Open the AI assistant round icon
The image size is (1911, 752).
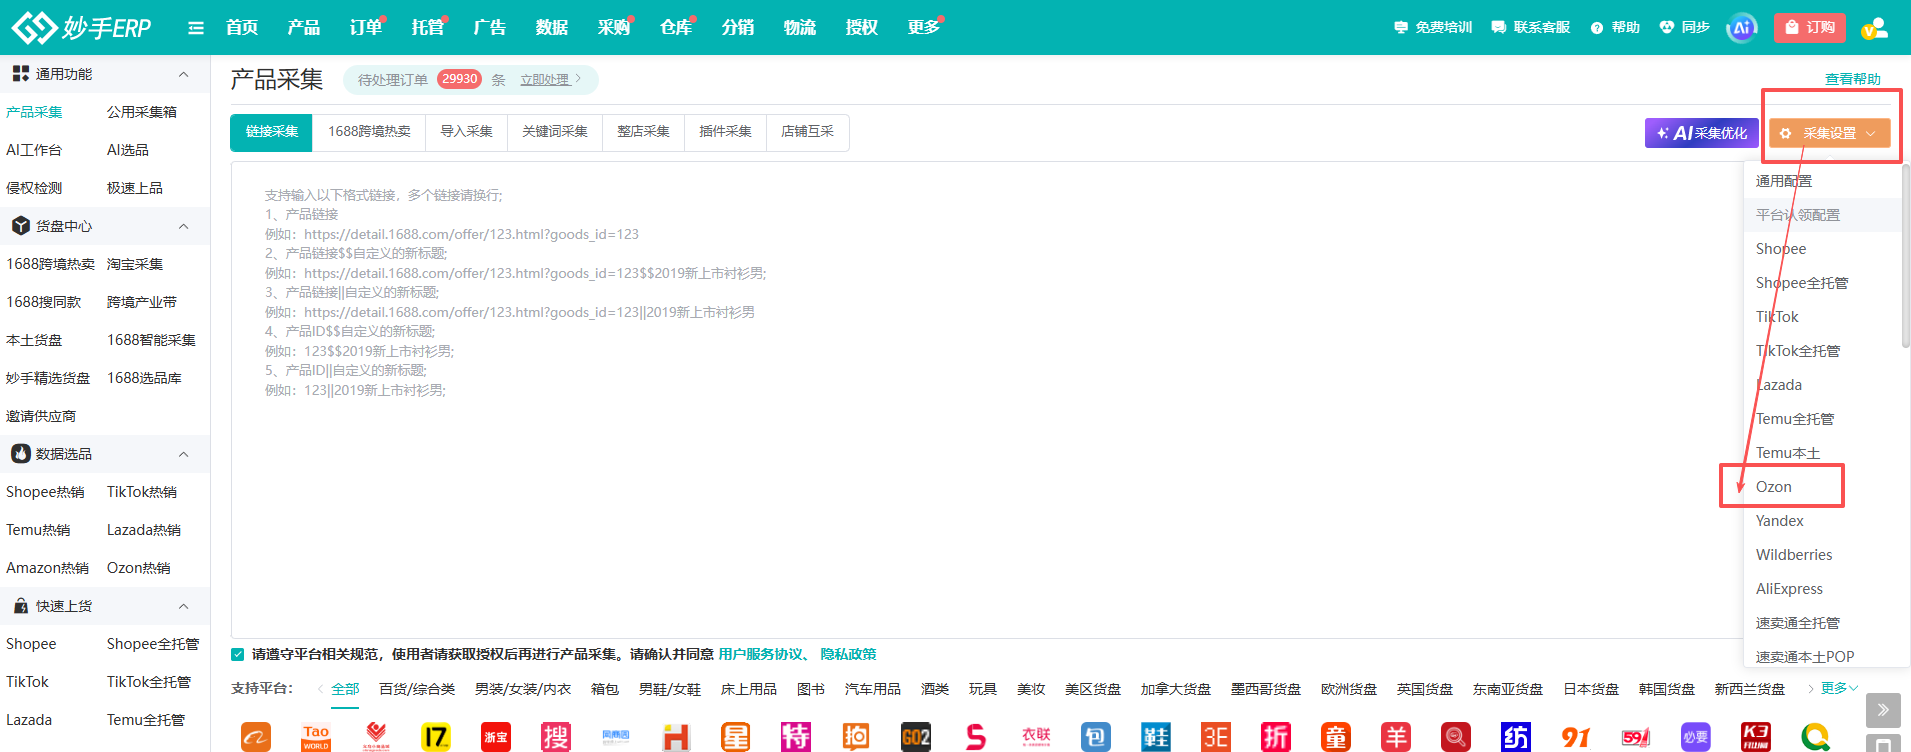click(x=1741, y=28)
